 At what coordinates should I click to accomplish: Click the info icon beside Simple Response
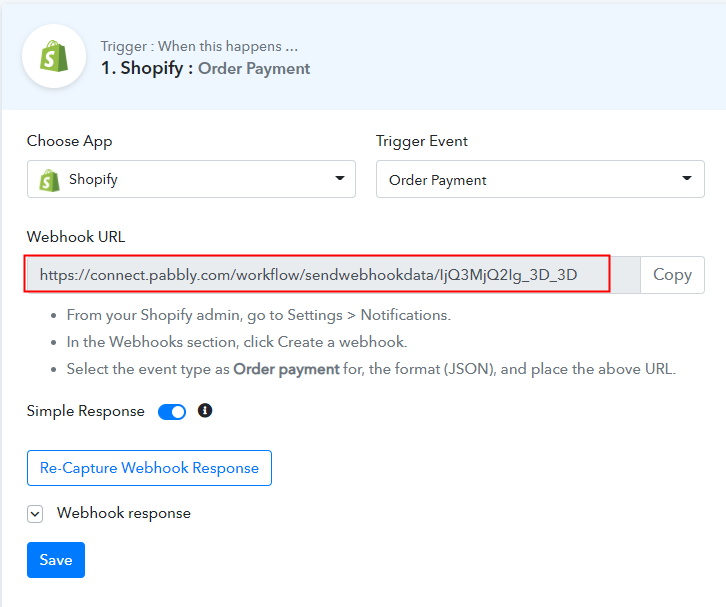[x=205, y=410]
